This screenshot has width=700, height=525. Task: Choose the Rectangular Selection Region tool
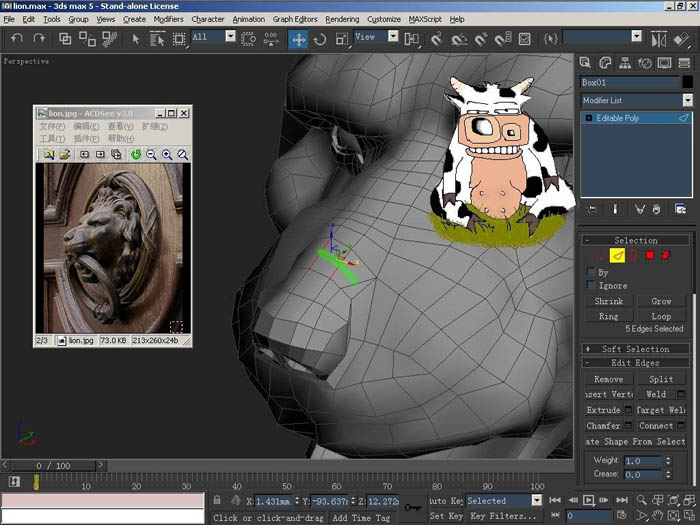pos(179,39)
